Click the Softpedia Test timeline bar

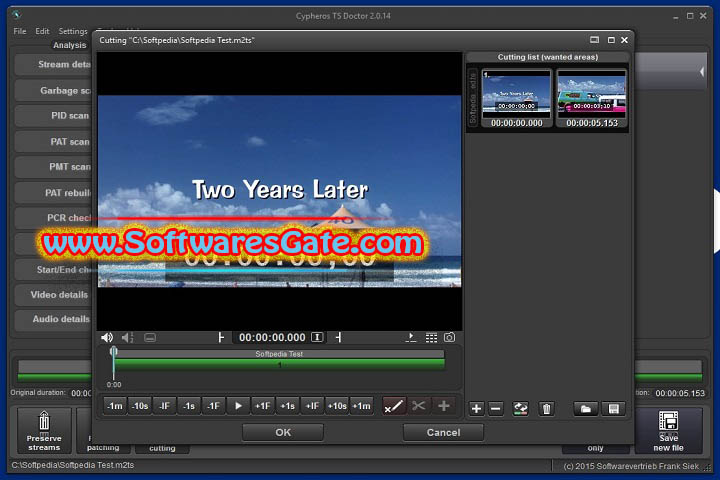coord(280,354)
